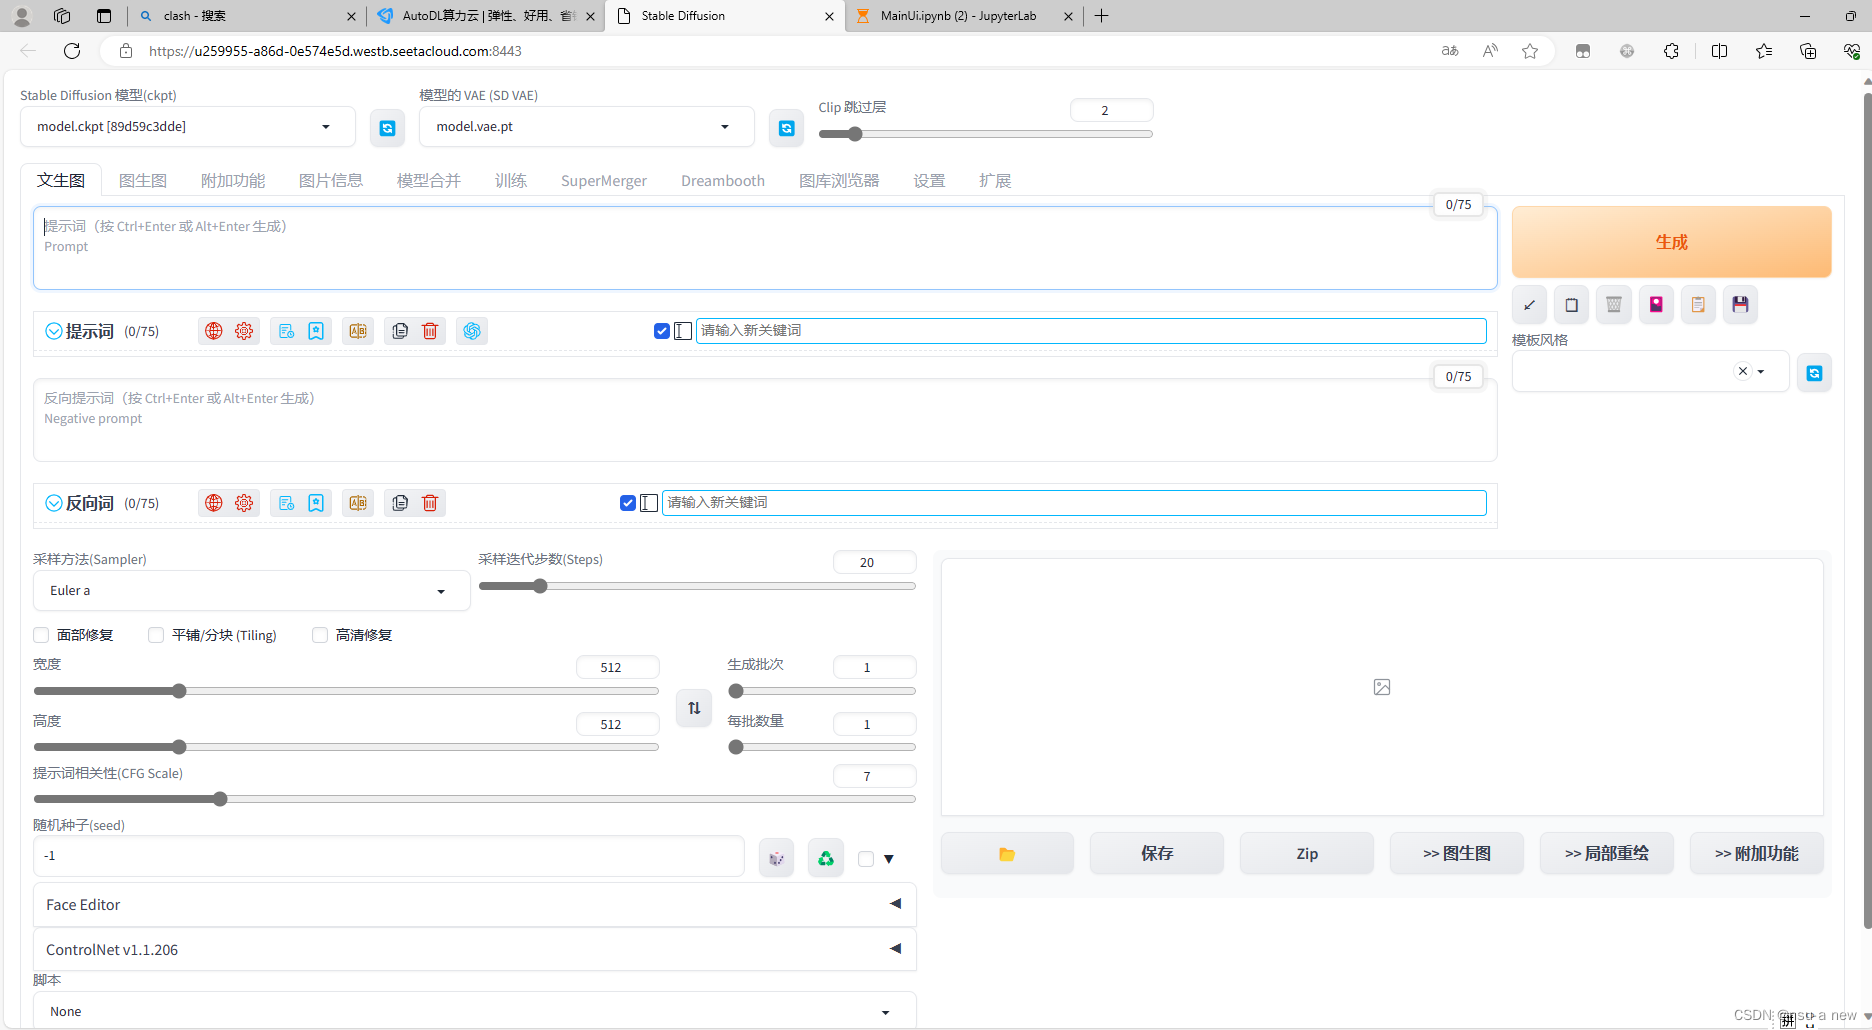Switch to the Dreambooth tab

(x=723, y=181)
